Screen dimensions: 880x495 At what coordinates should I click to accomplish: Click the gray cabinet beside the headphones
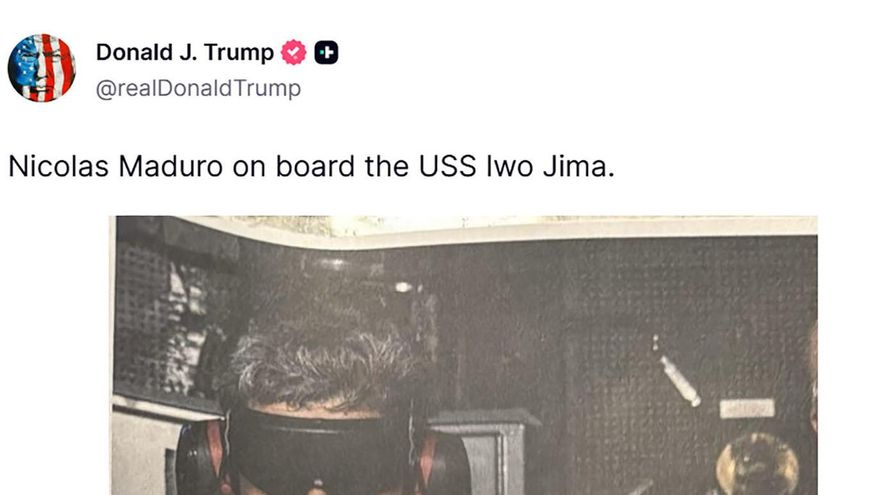(x=485, y=452)
